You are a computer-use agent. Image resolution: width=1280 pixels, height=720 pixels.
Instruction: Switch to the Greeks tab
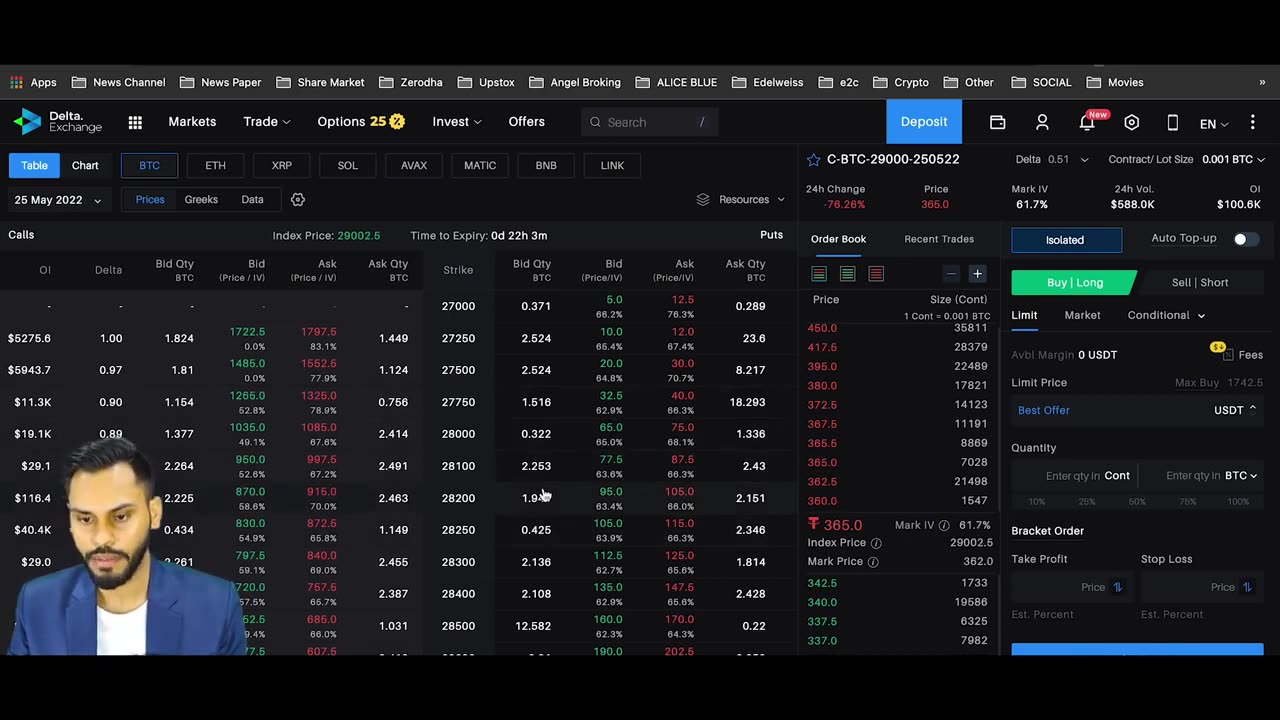[201, 199]
